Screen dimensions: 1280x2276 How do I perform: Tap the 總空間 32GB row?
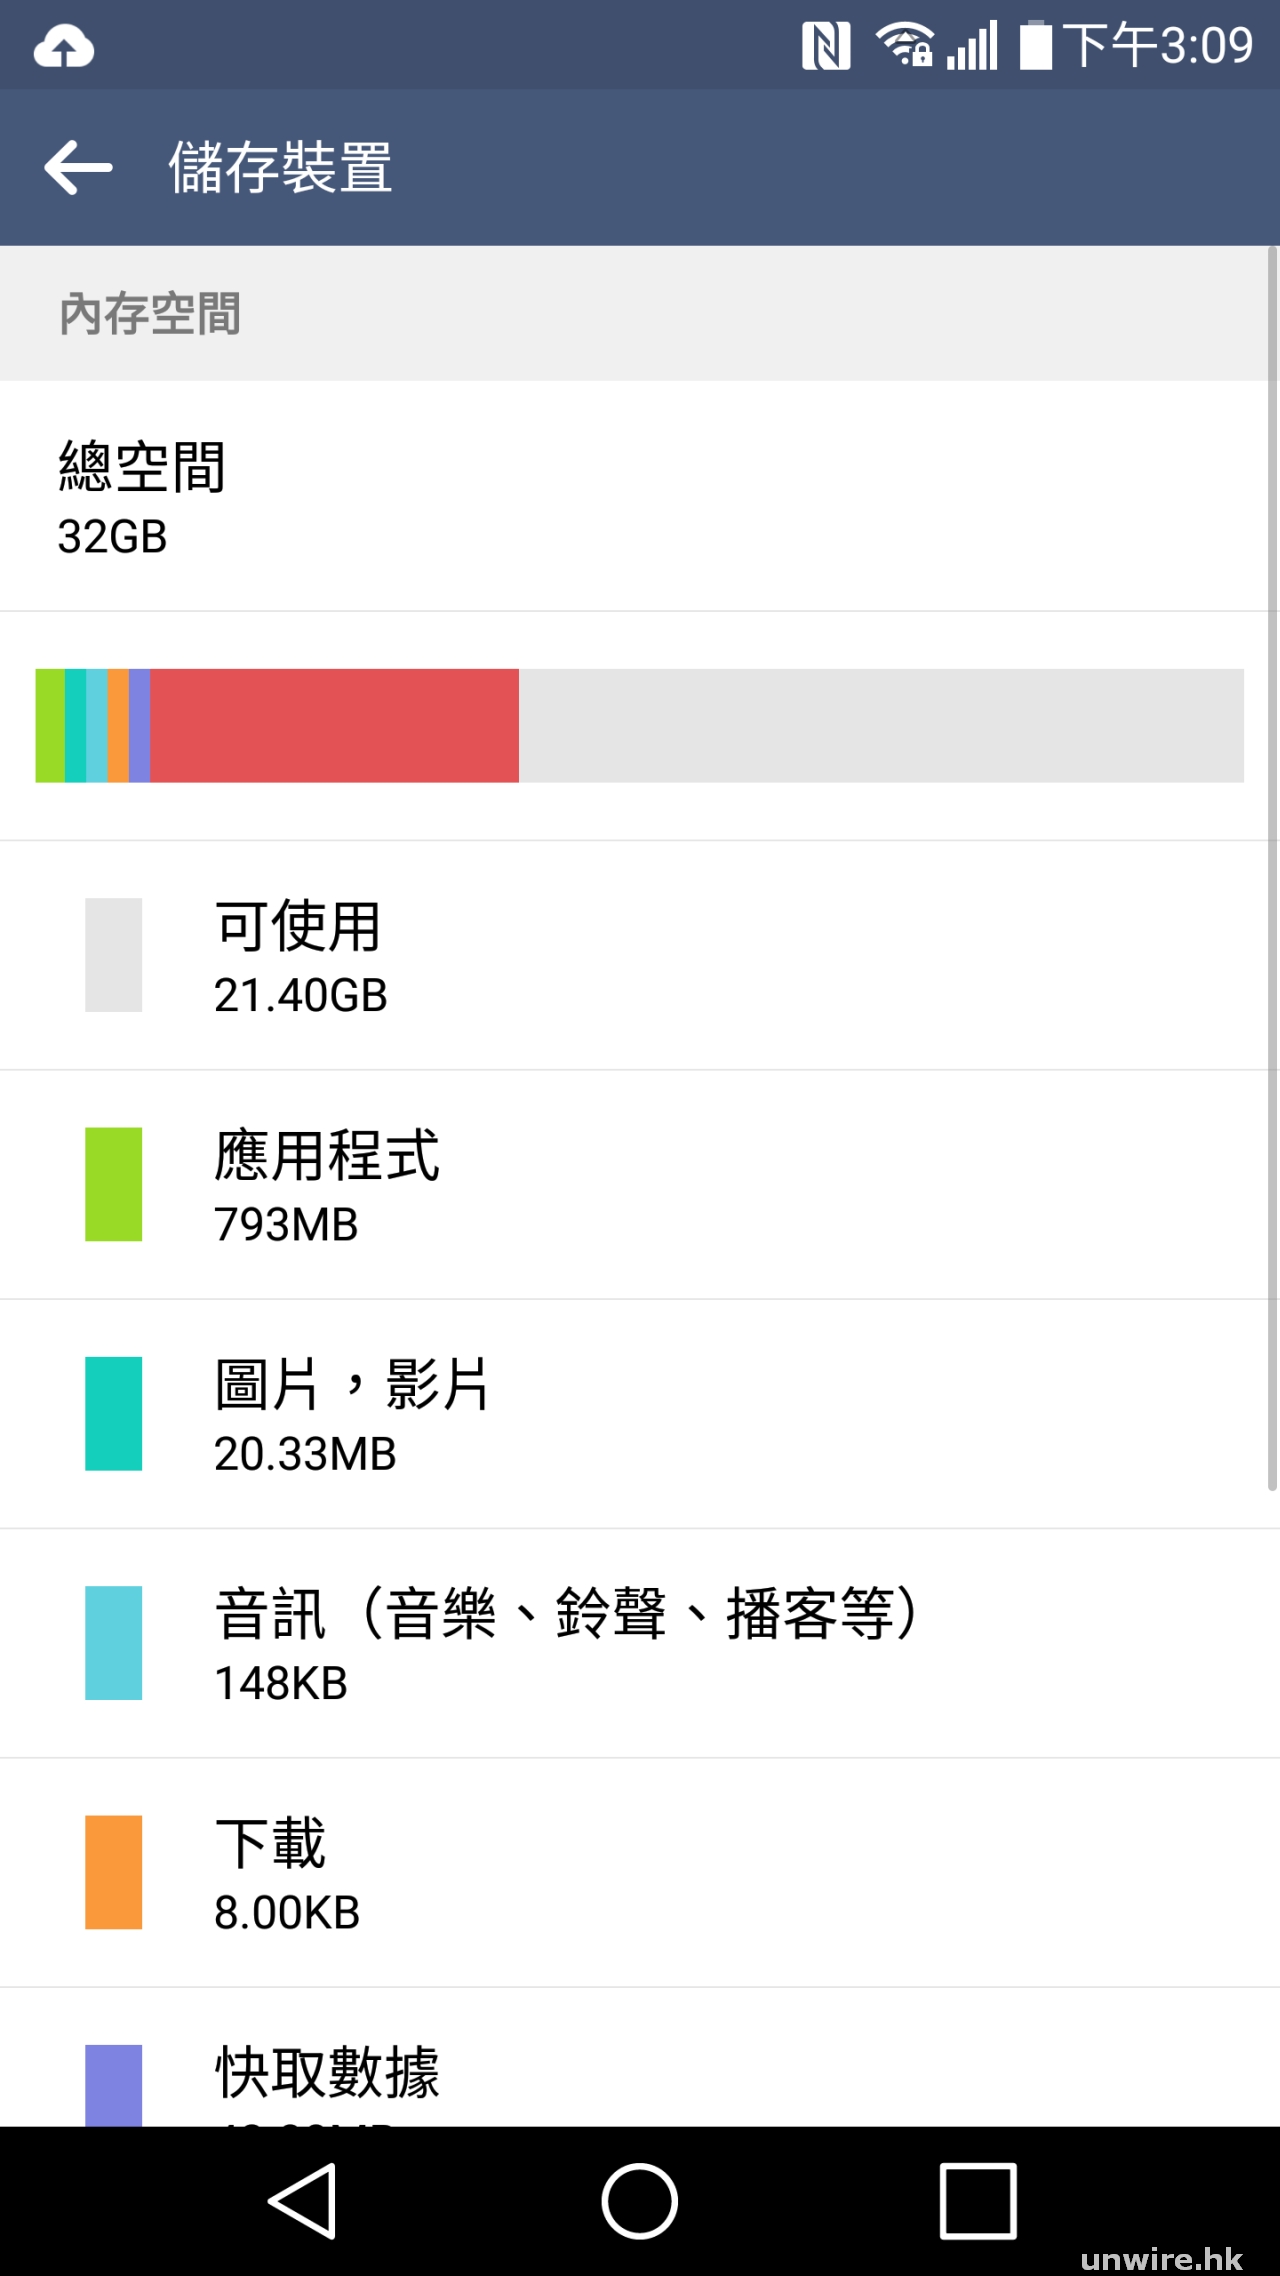(640, 496)
